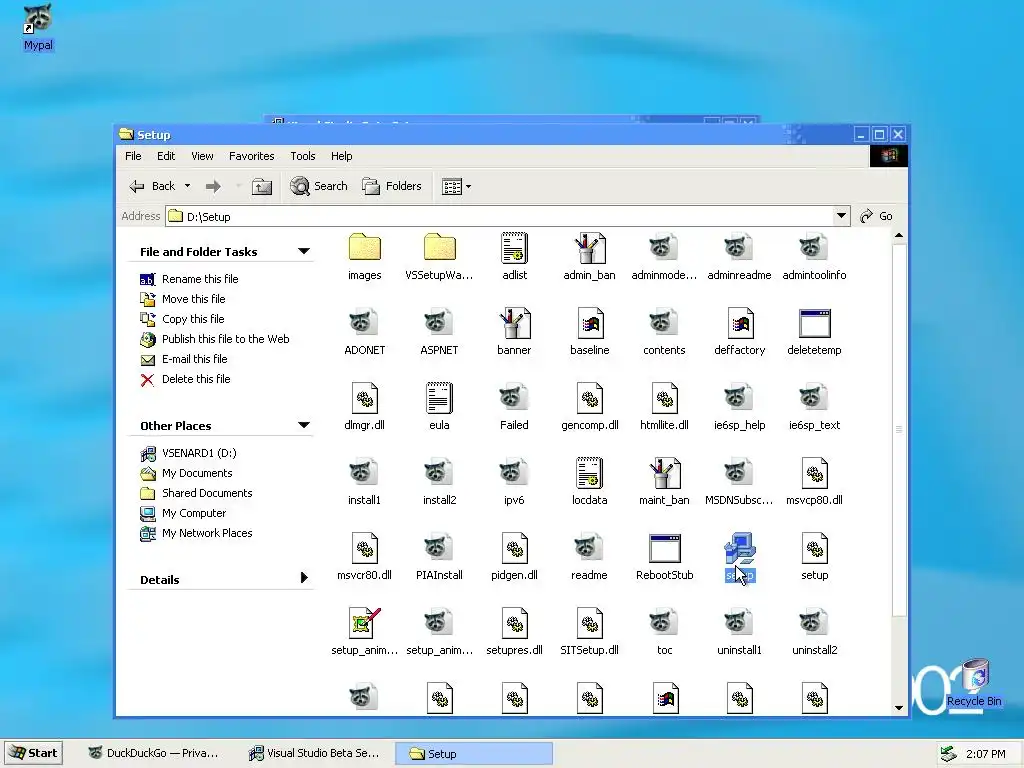The image size is (1024, 768).
Task: Switch to Visual Studio Beta Setup taskbar button
Action: pyautogui.click(x=314, y=753)
